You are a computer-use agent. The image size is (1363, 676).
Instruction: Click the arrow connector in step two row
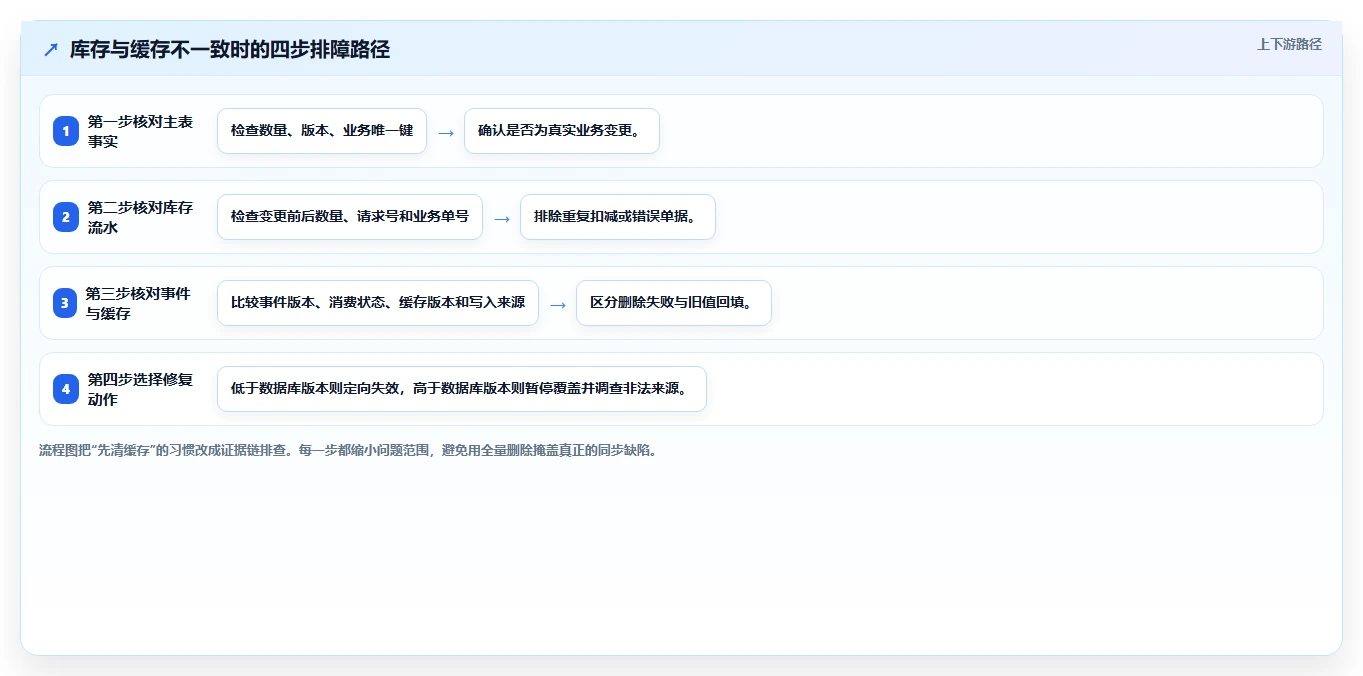502,218
